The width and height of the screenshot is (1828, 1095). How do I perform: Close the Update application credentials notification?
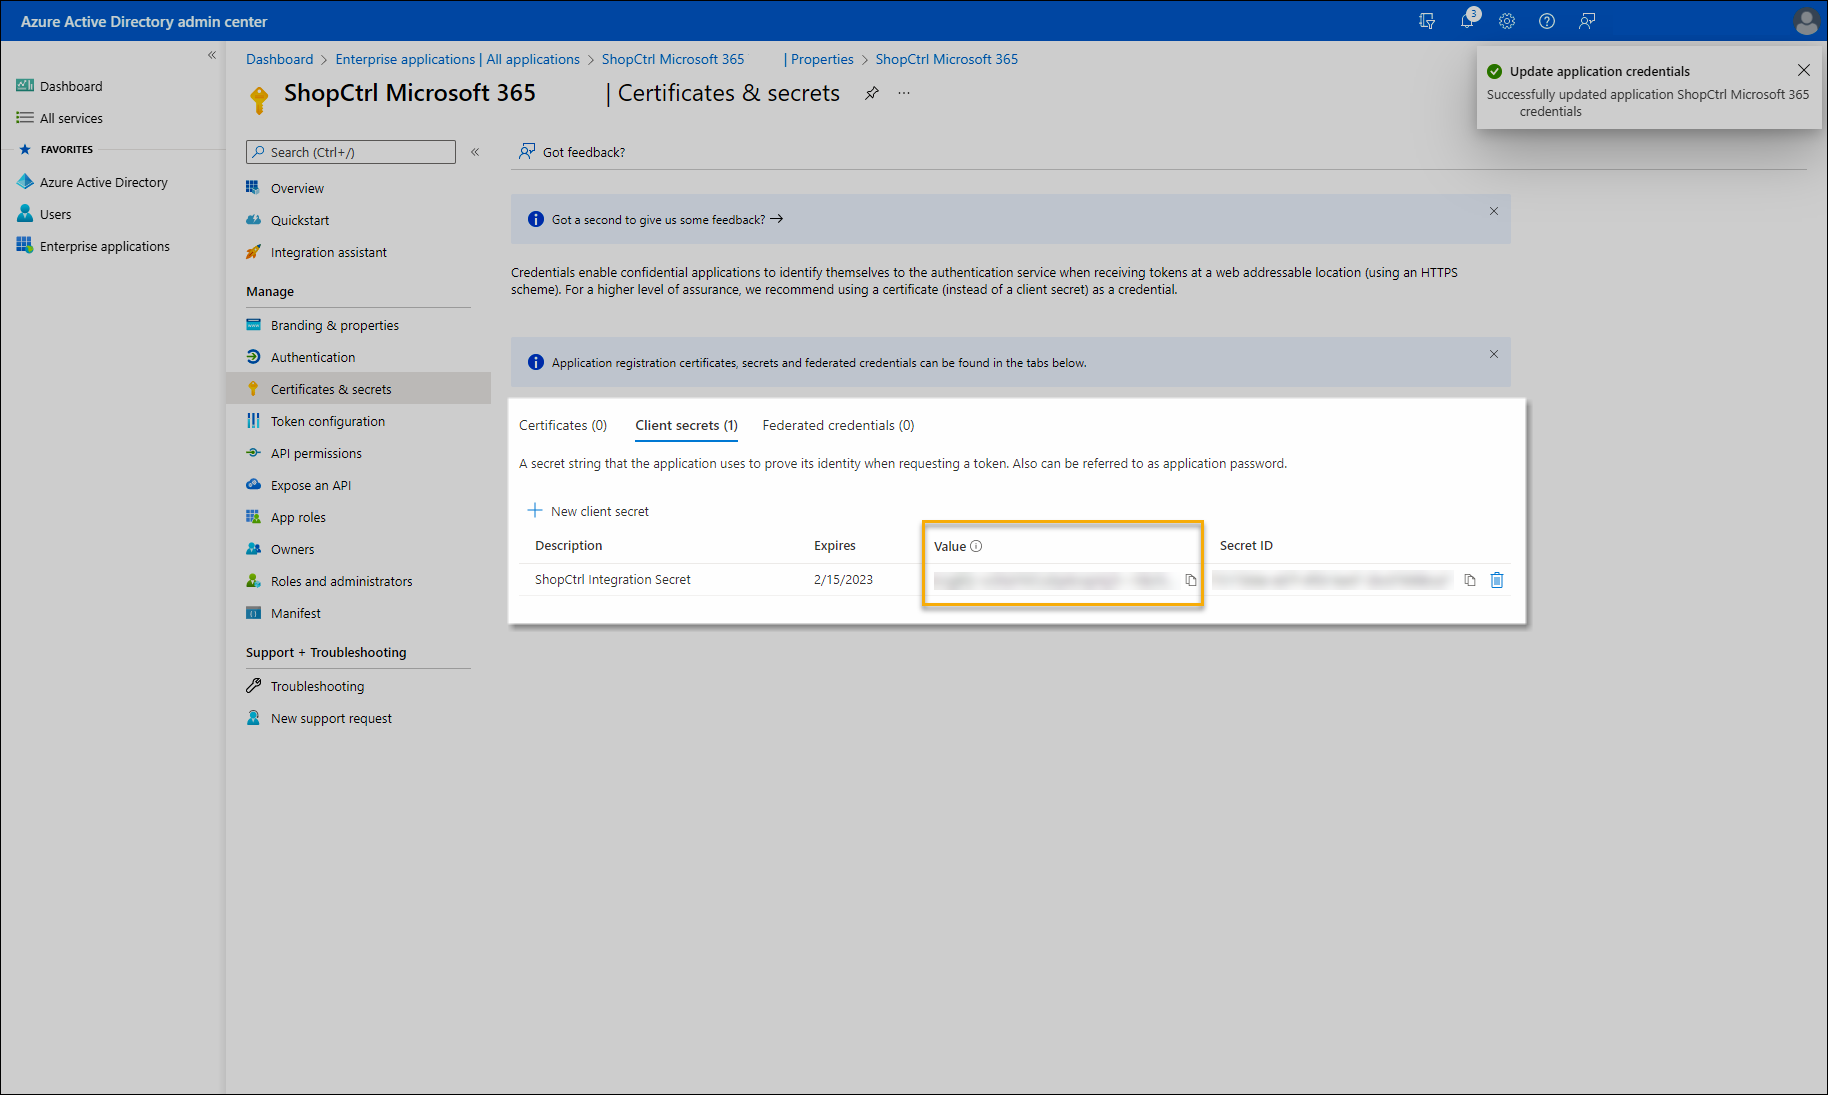click(x=1804, y=70)
